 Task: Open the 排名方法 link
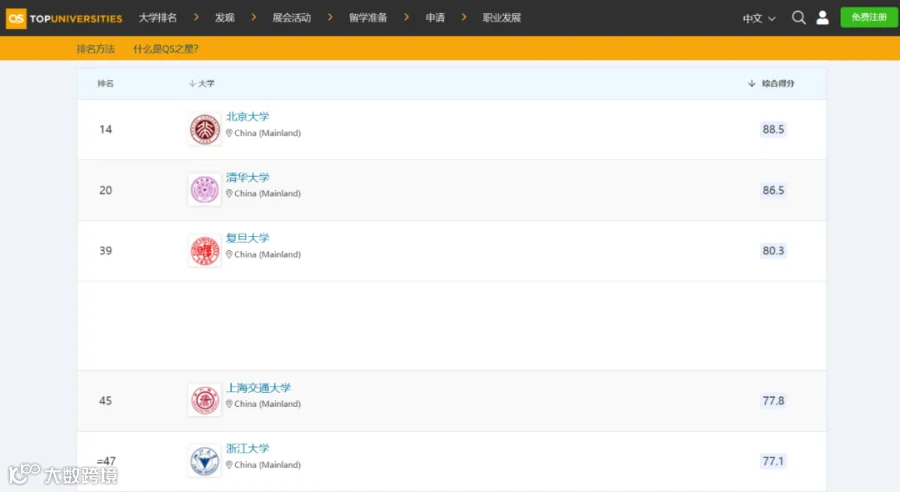[95, 49]
